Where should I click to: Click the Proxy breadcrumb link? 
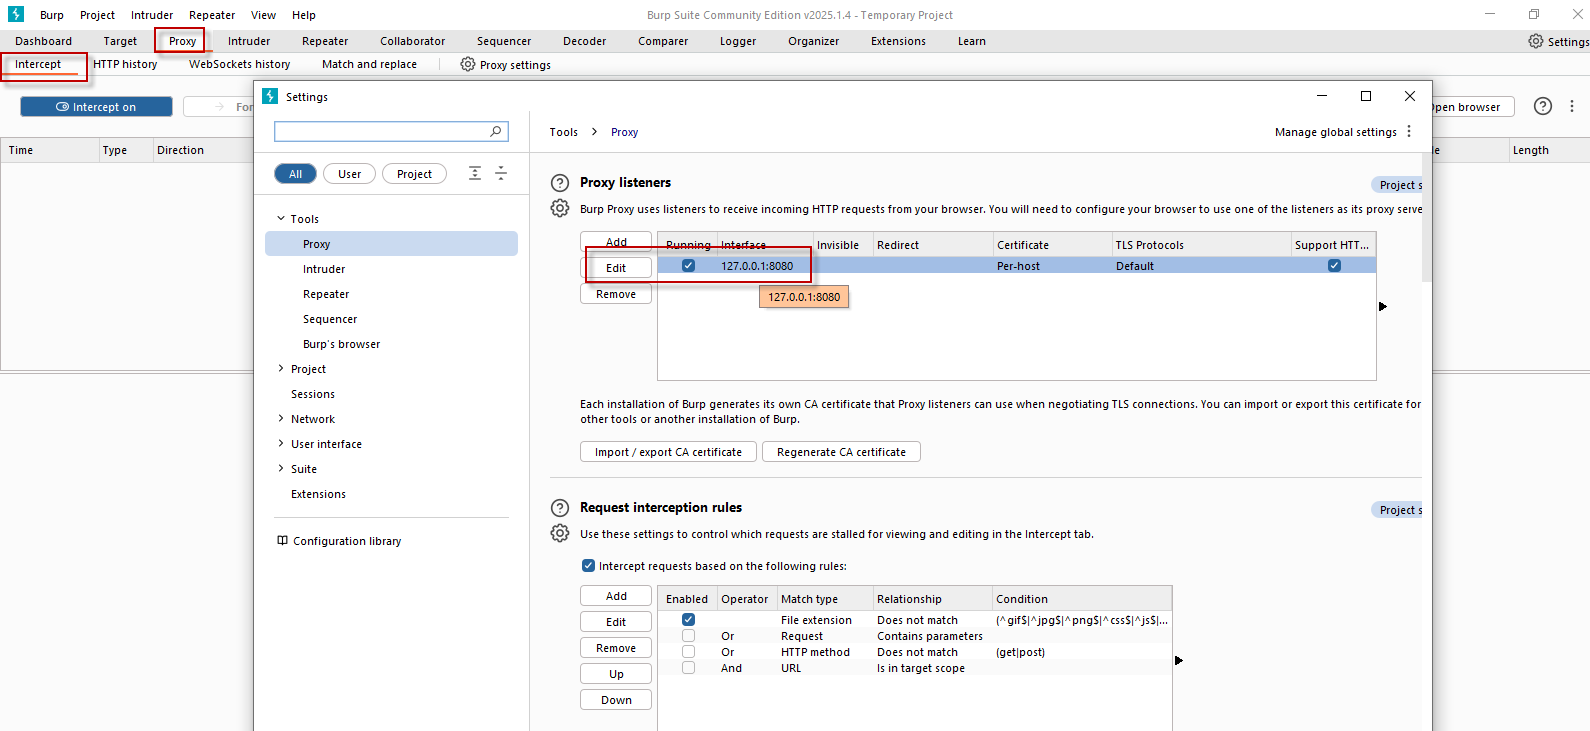[624, 132]
